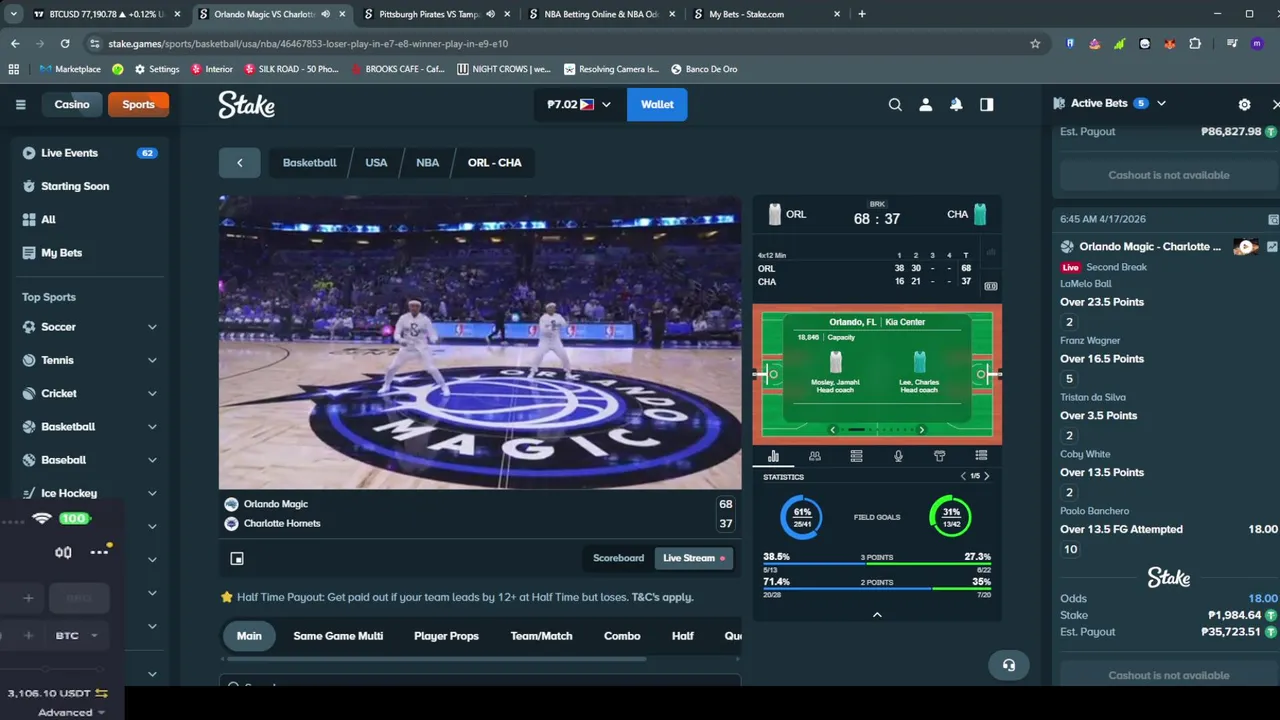Mute the Orlando Magic tab audio
1280x720 pixels.
point(326,14)
